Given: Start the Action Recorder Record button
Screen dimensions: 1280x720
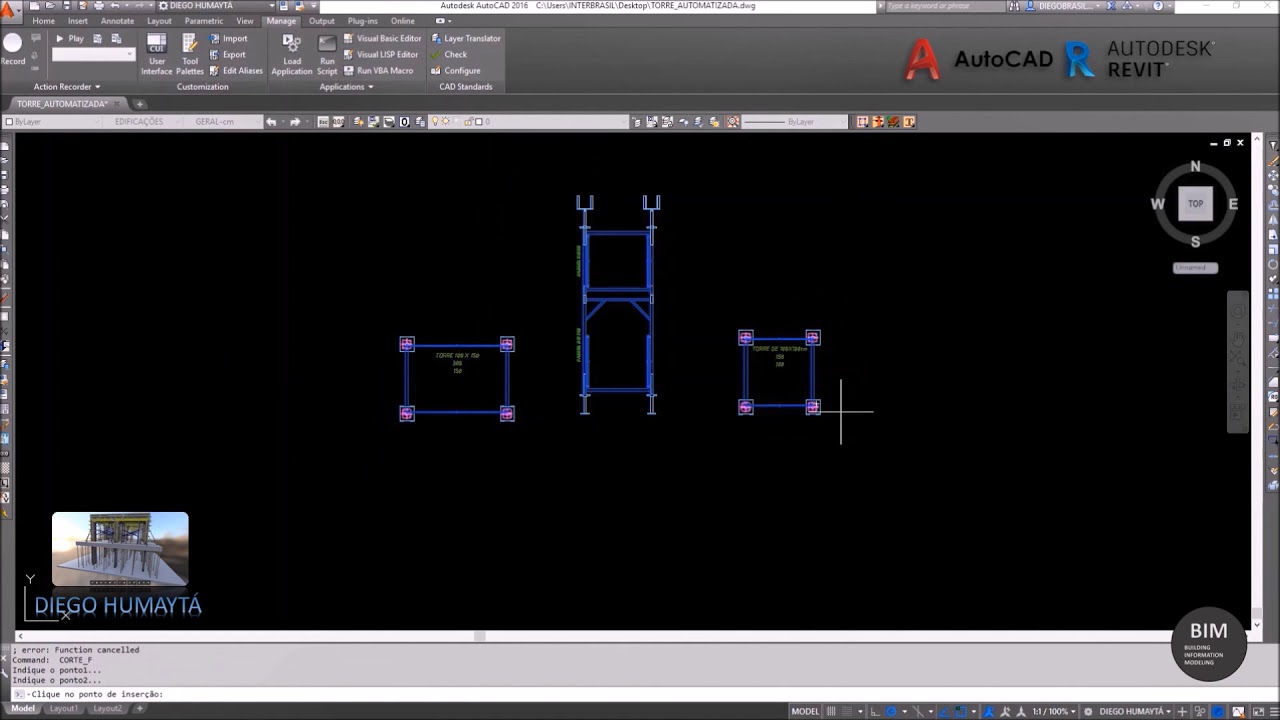Looking at the screenshot, I should (x=13, y=48).
